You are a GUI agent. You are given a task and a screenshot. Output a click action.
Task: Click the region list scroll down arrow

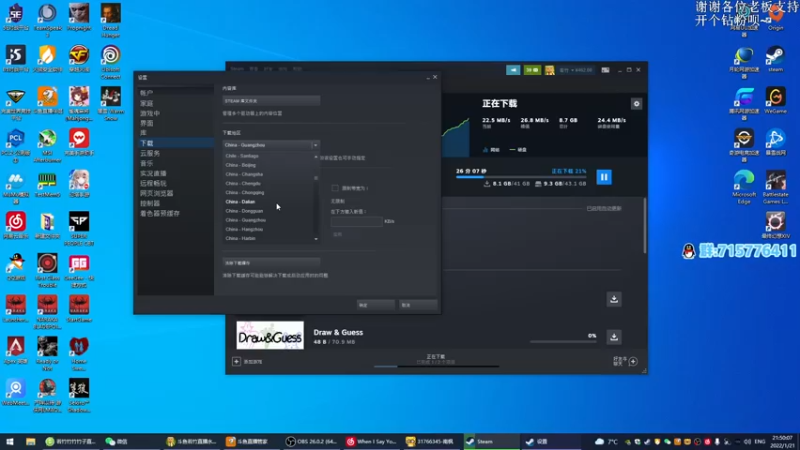[316, 239]
